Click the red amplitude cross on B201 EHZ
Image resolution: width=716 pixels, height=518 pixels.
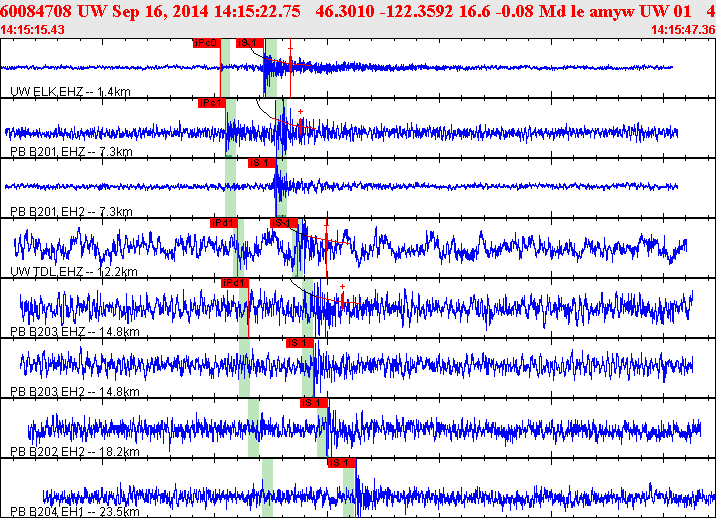[300, 112]
